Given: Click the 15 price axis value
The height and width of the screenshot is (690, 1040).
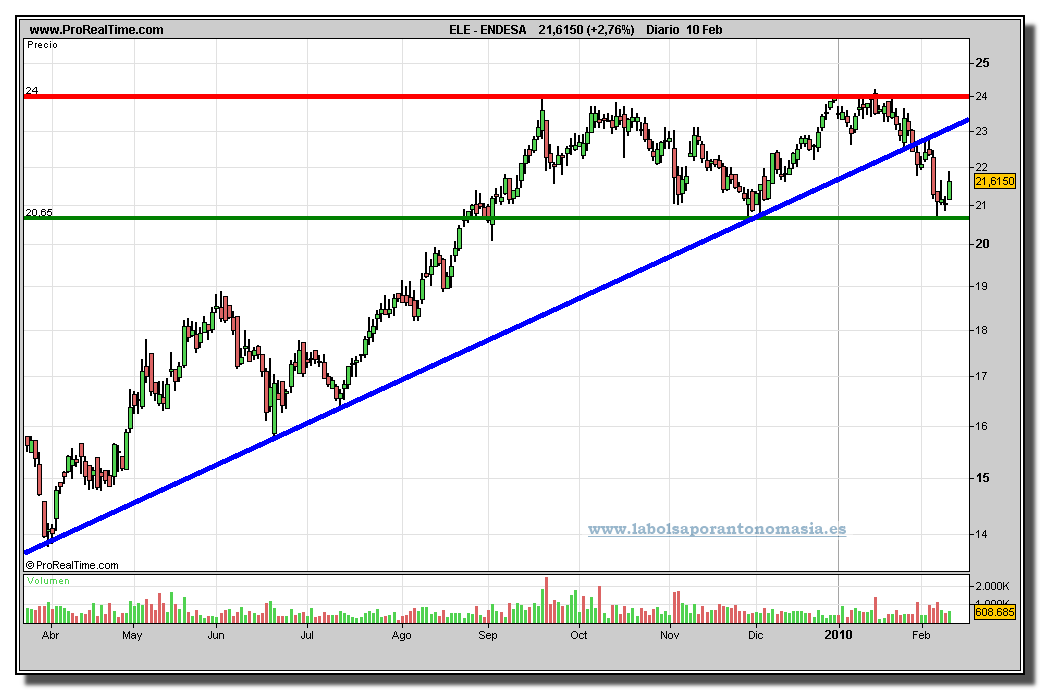Looking at the screenshot, I should pyautogui.click(x=982, y=478).
